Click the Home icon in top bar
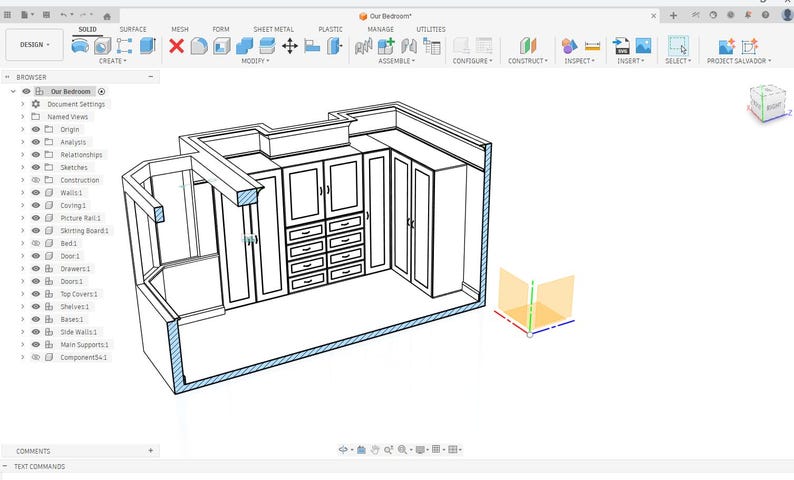794x480 pixels. [x=107, y=16]
